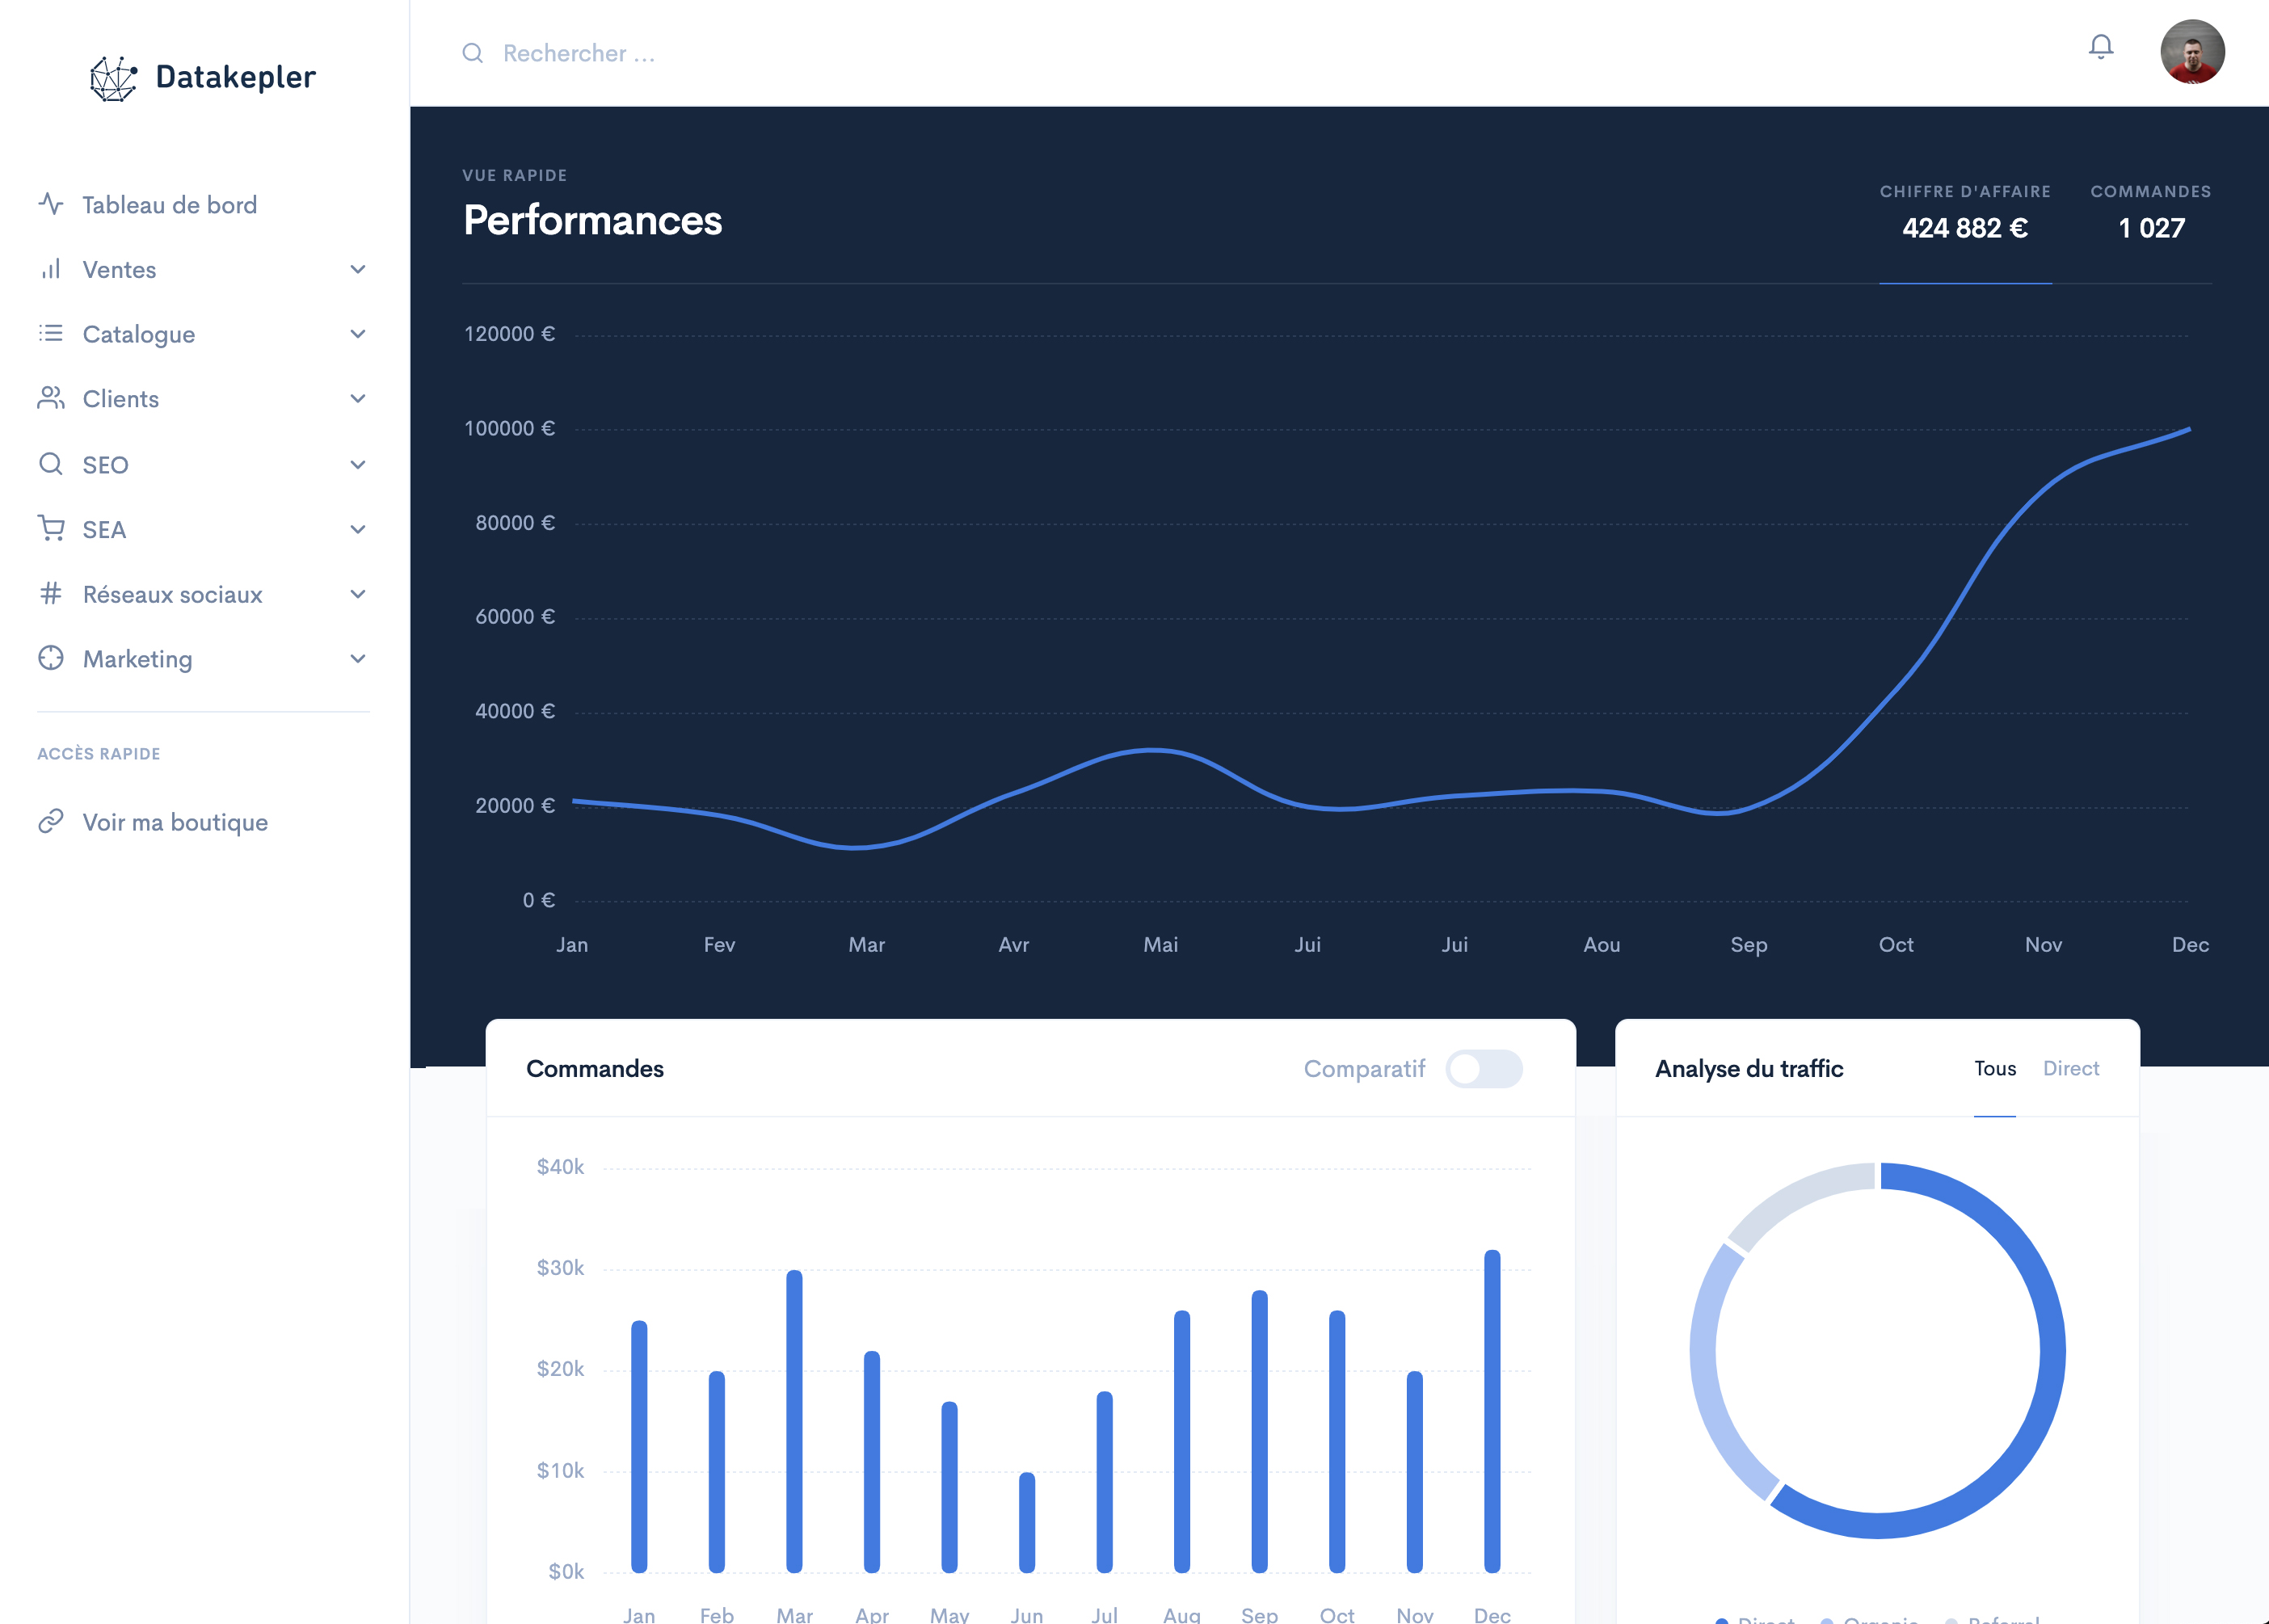Click the Tableau de bord activity icon

[x=51, y=204]
